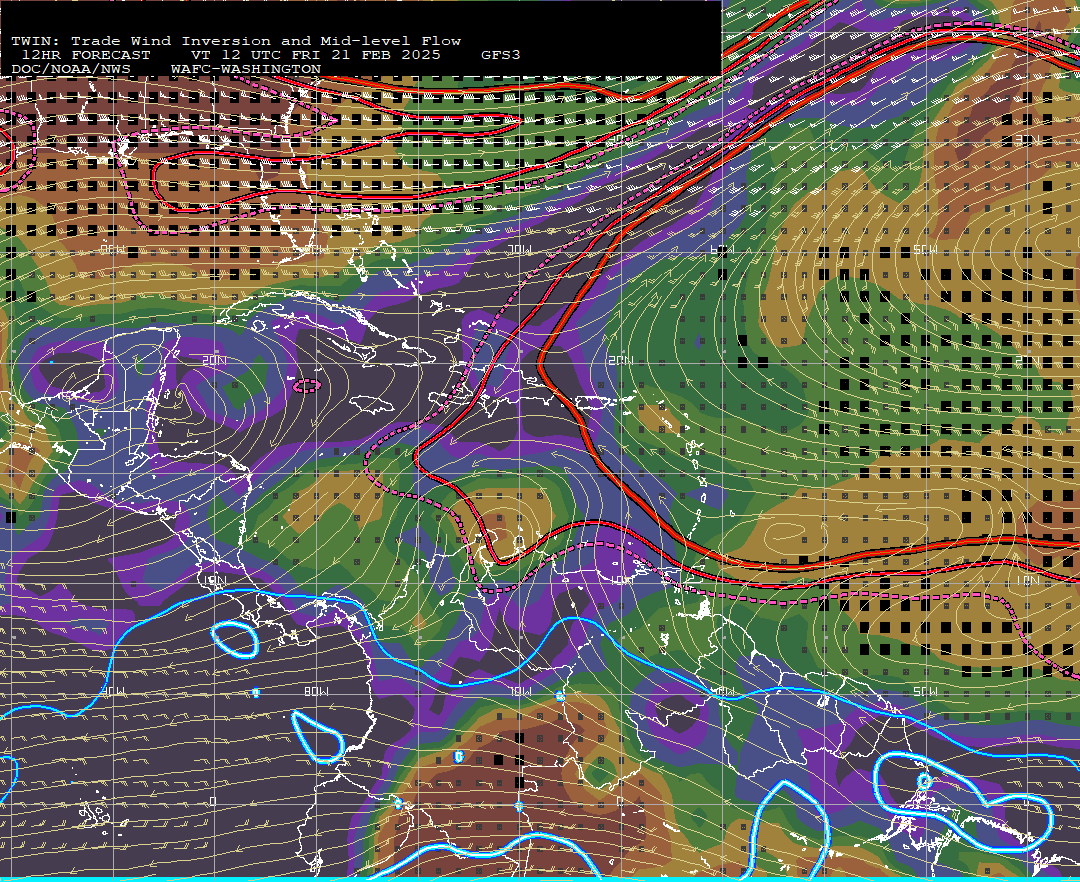Click the 50W label over the open Atlantic
The width and height of the screenshot is (1080, 882).
[x=924, y=249]
